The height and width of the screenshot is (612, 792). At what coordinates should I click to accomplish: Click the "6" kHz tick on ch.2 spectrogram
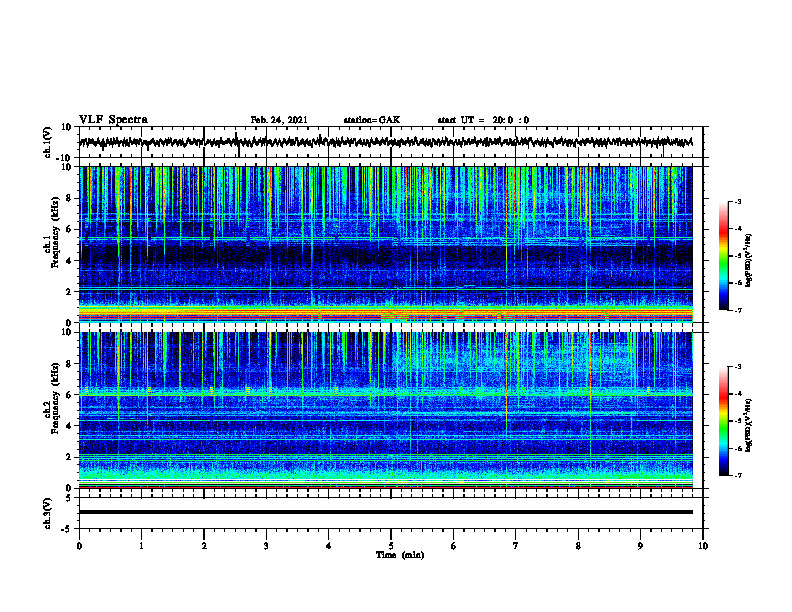click(x=69, y=395)
